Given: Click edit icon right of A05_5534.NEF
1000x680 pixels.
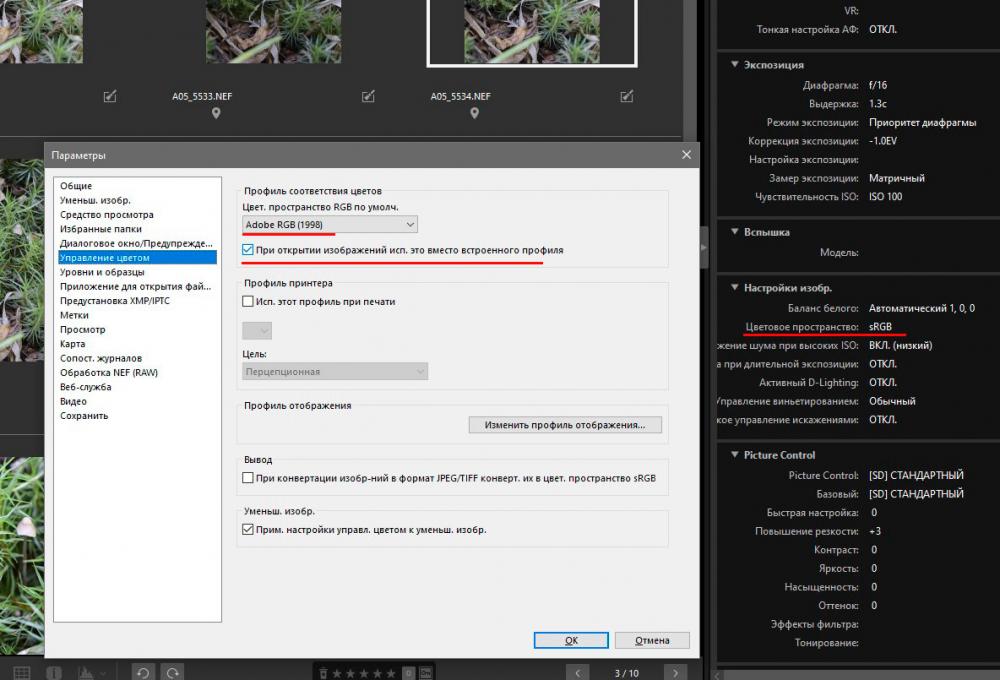Looking at the screenshot, I should (x=626, y=96).
